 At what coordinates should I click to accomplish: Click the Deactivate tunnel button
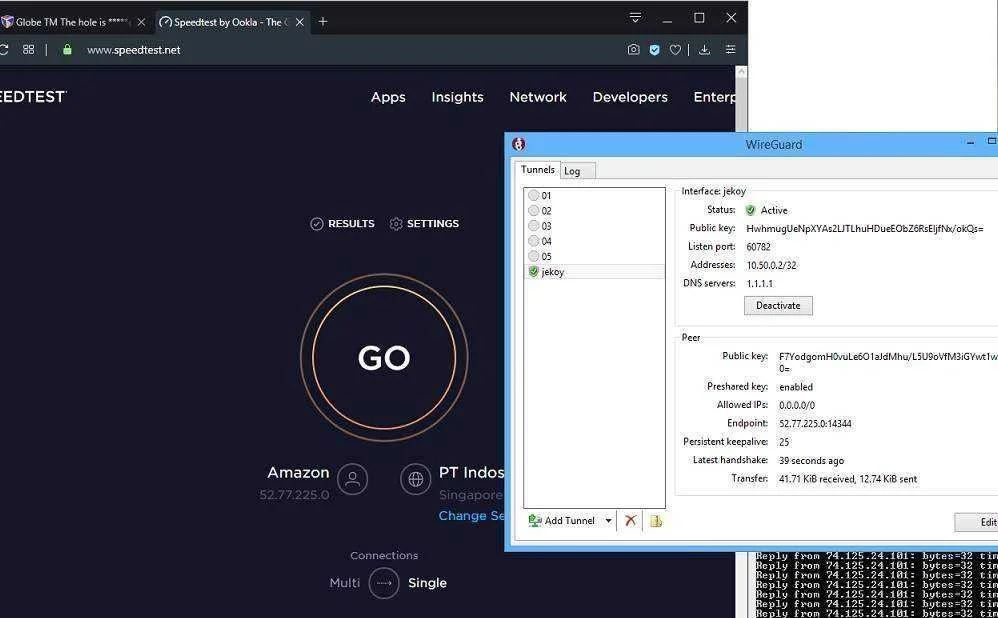point(778,305)
